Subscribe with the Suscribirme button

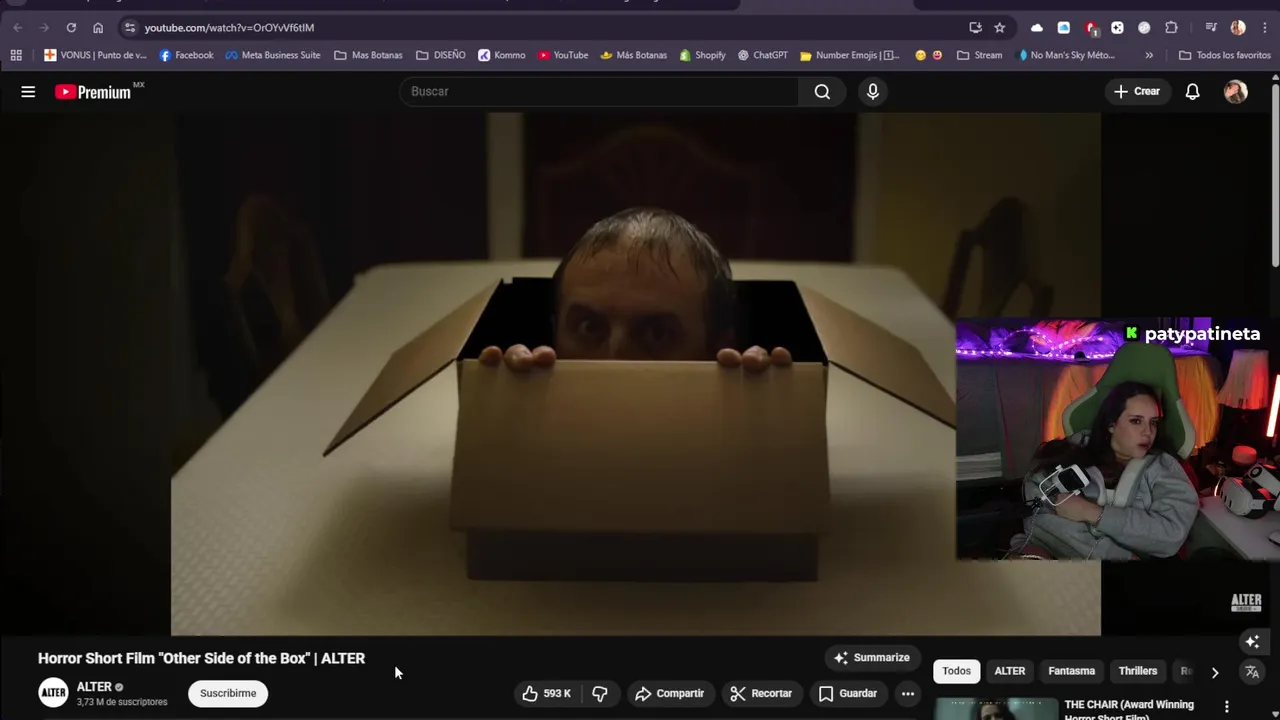point(228,693)
